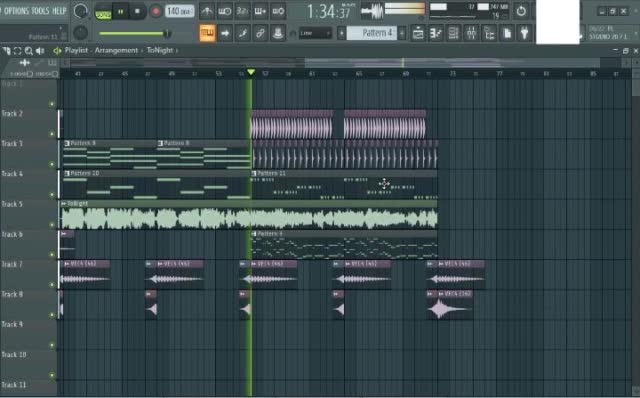Click the ToNight breadcrumb
640x398 pixels.
pyautogui.click(x=160, y=50)
